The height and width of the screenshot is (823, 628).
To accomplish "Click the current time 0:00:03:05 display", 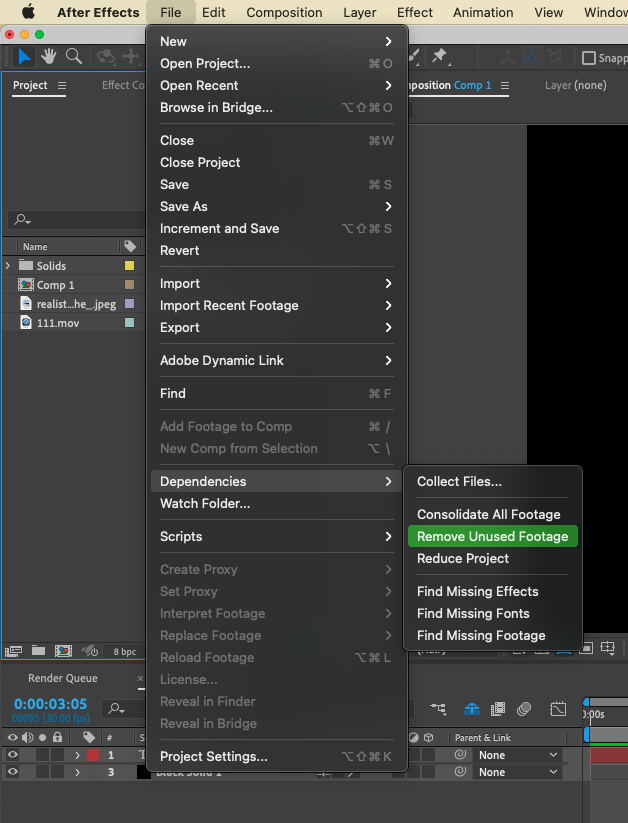I will (x=50, y=703).
